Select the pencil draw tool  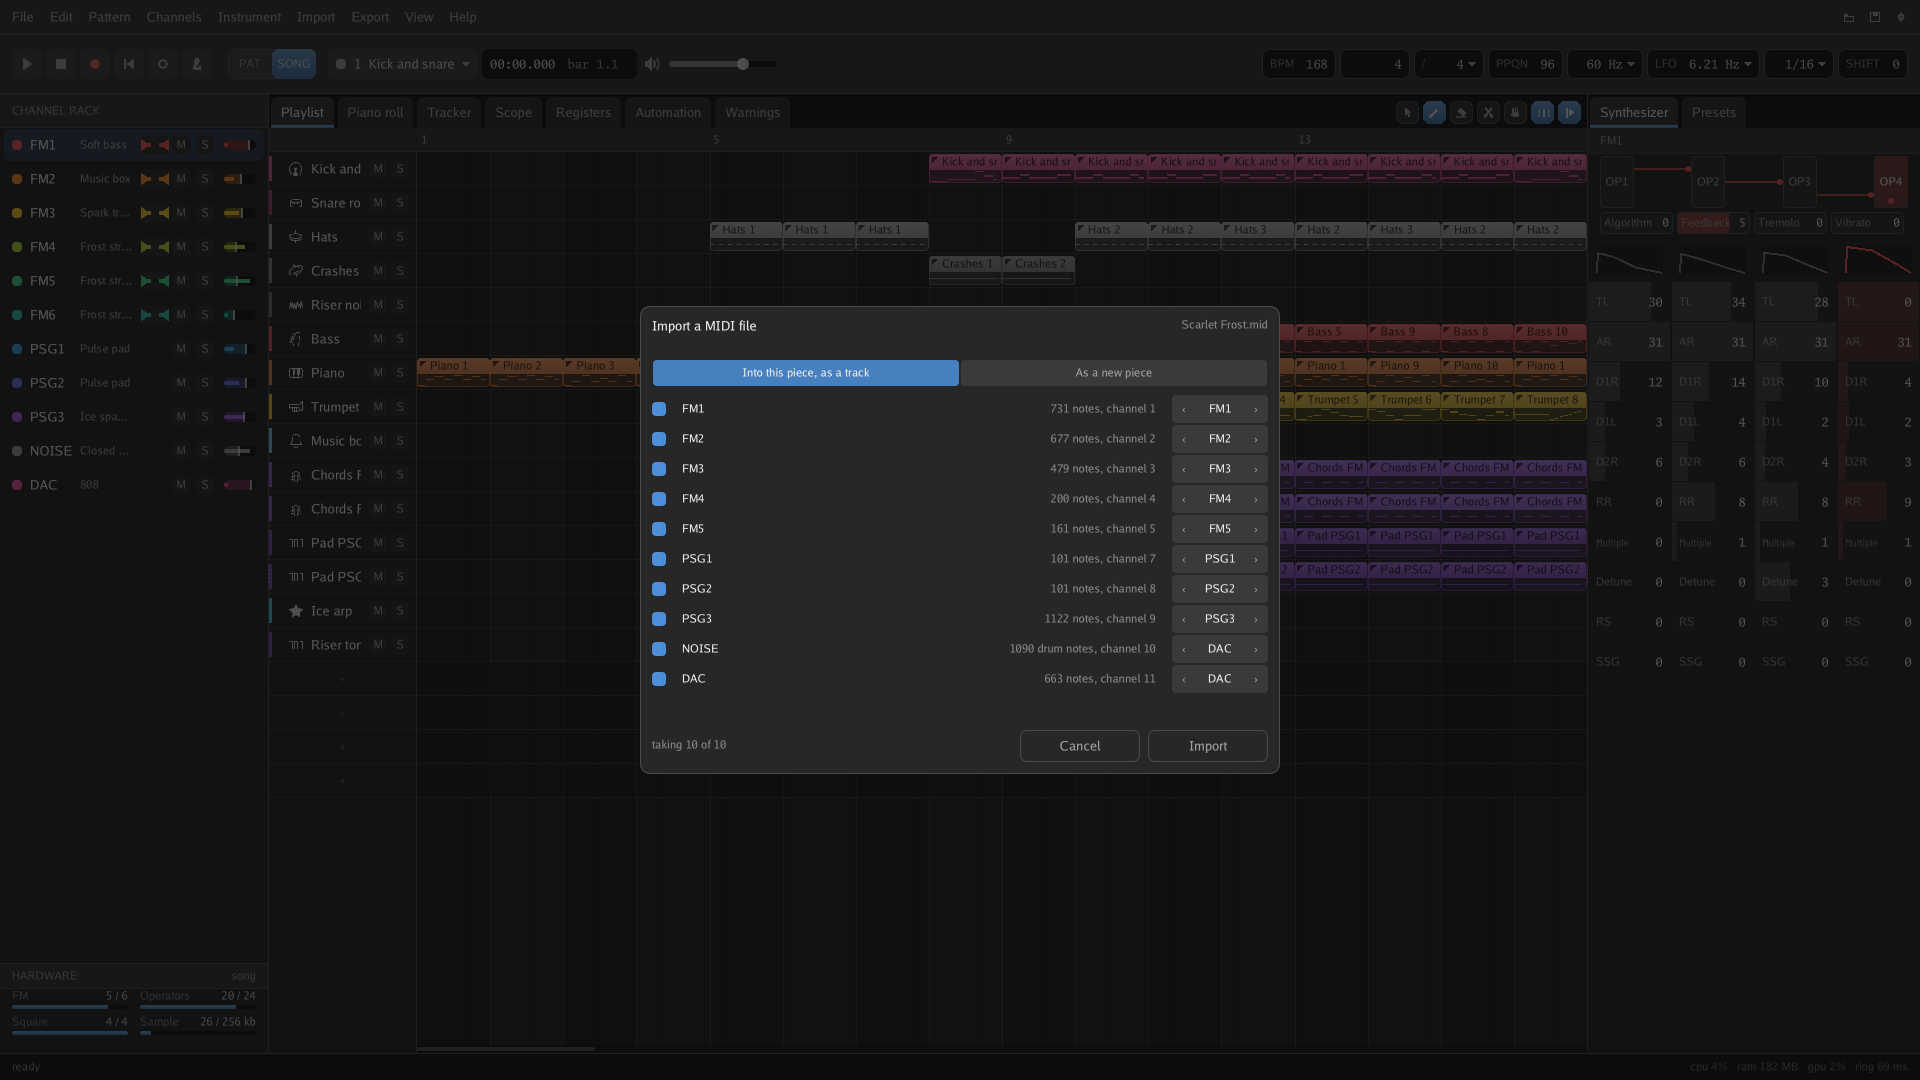1434,113
